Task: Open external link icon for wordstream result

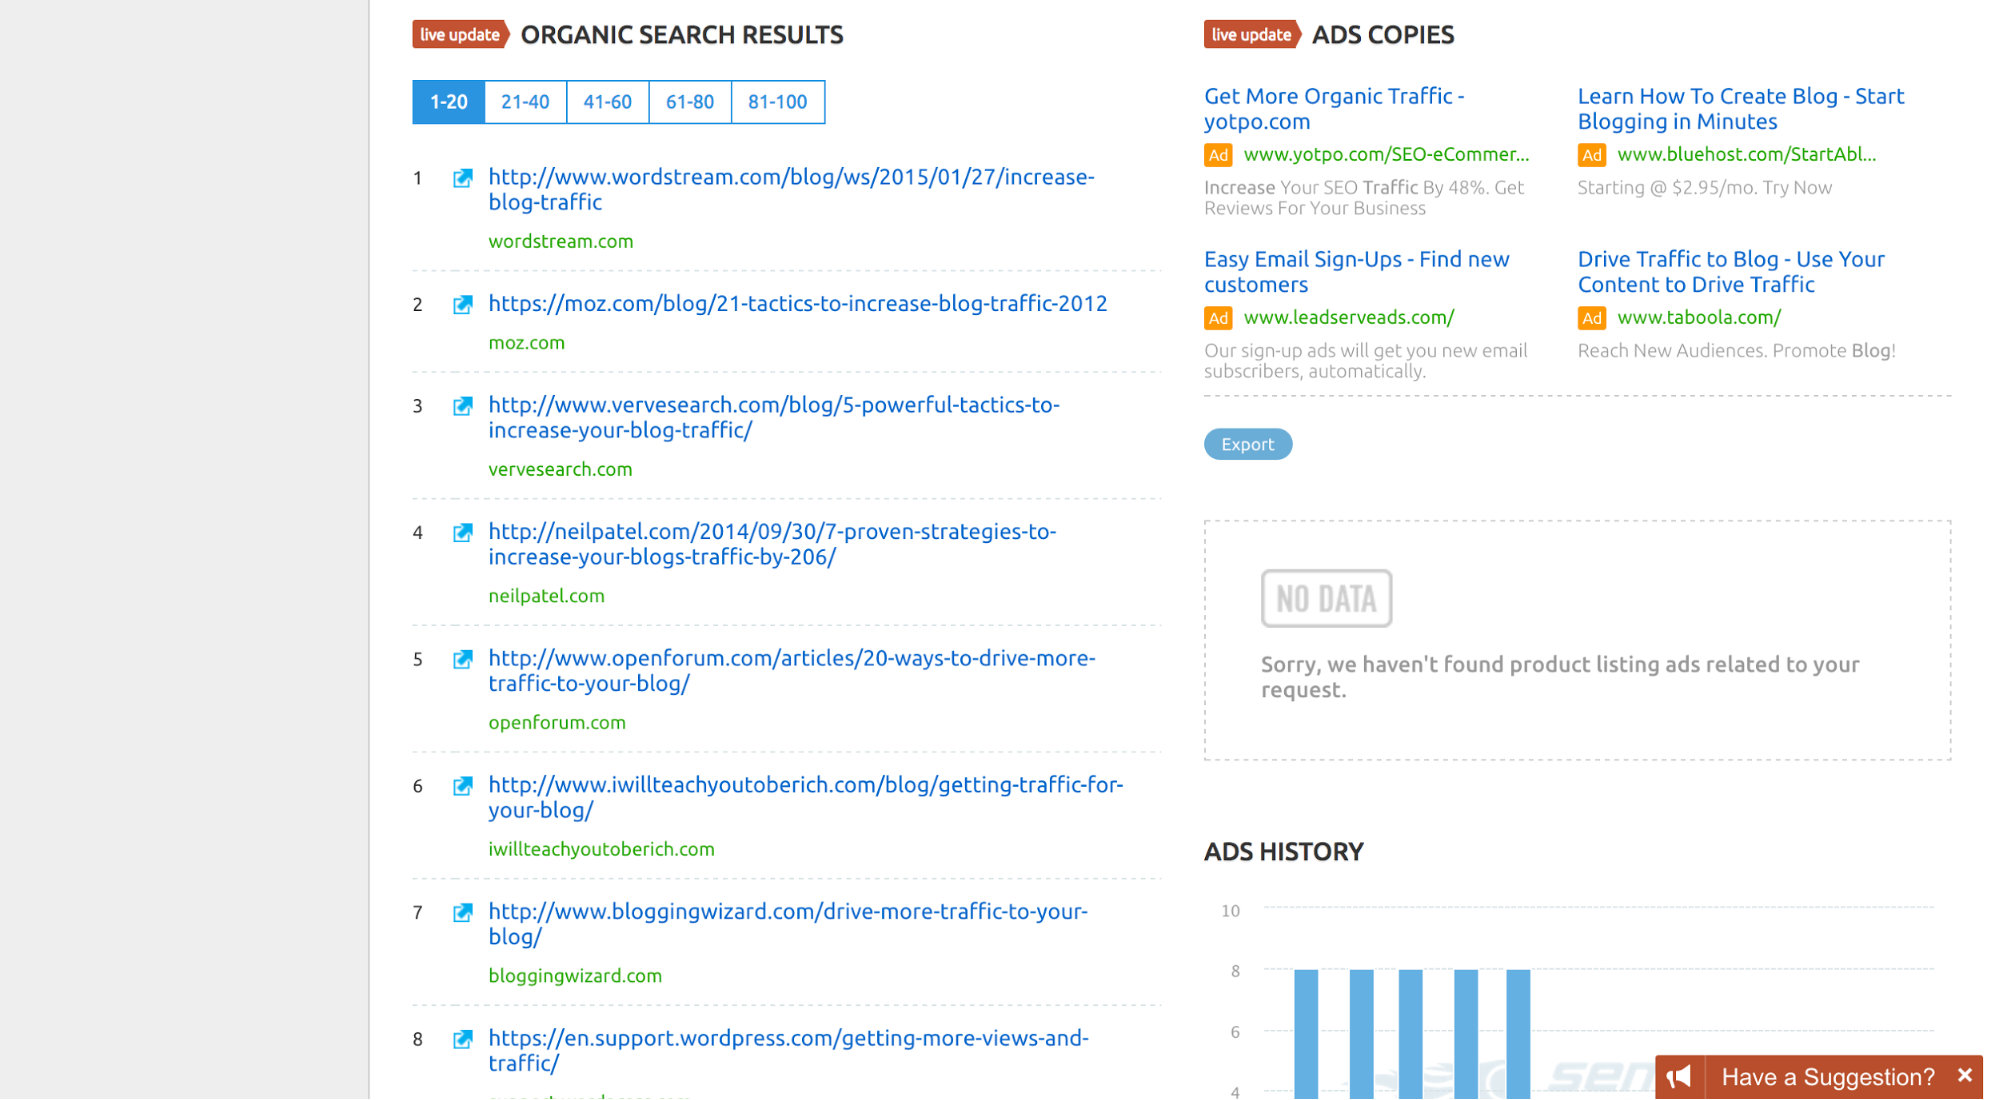Action: pyautogui.click(x=462, y=178)
